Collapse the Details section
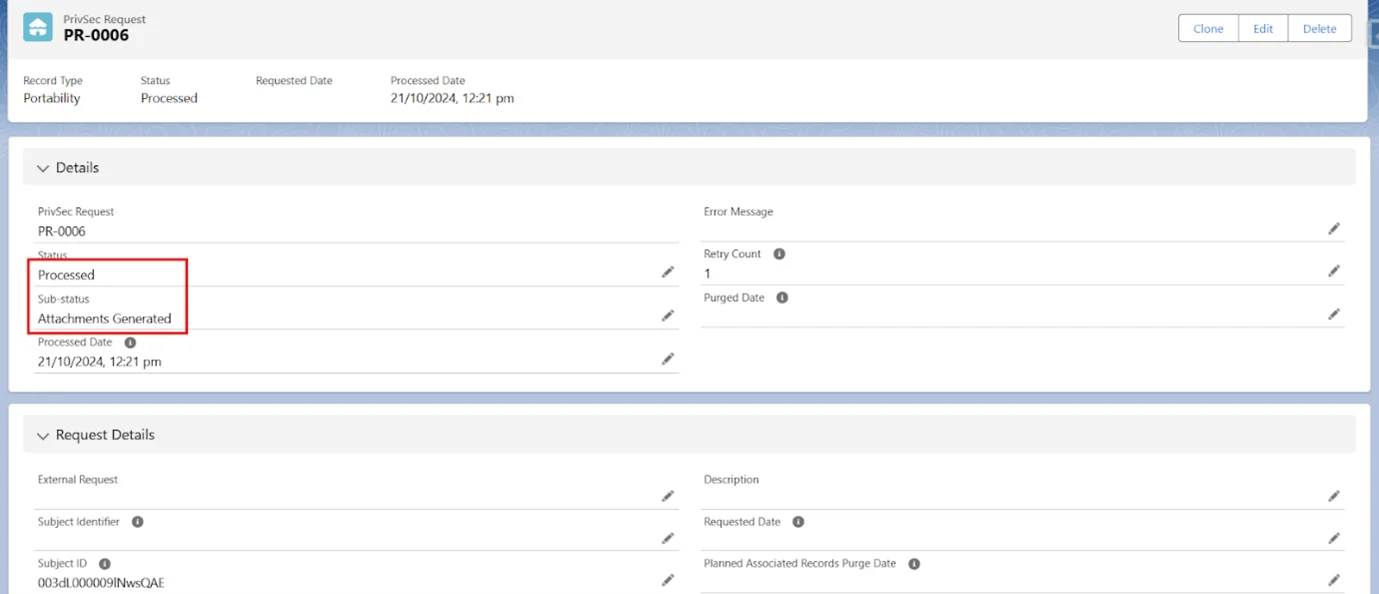The width and height of the screenshot is (1379, 594). 43,168
